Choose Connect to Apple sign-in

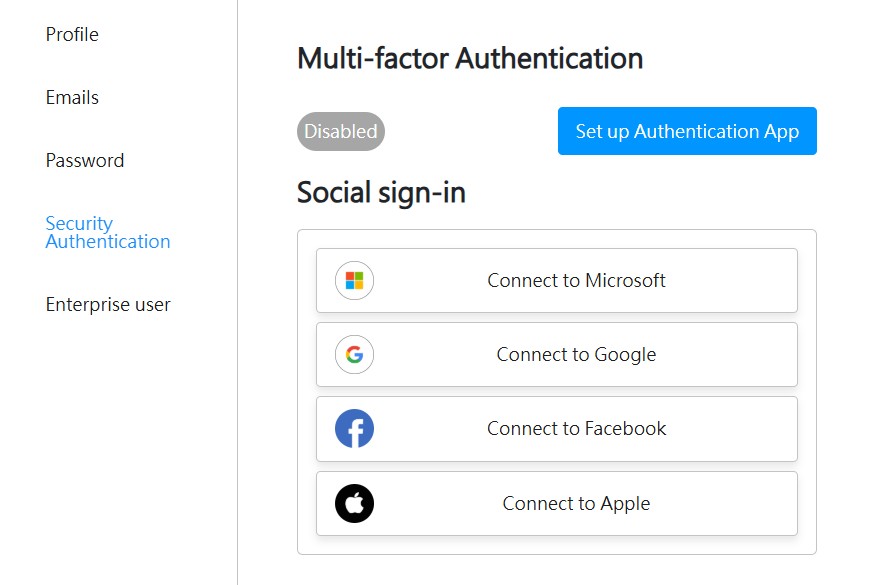(576, 504)
